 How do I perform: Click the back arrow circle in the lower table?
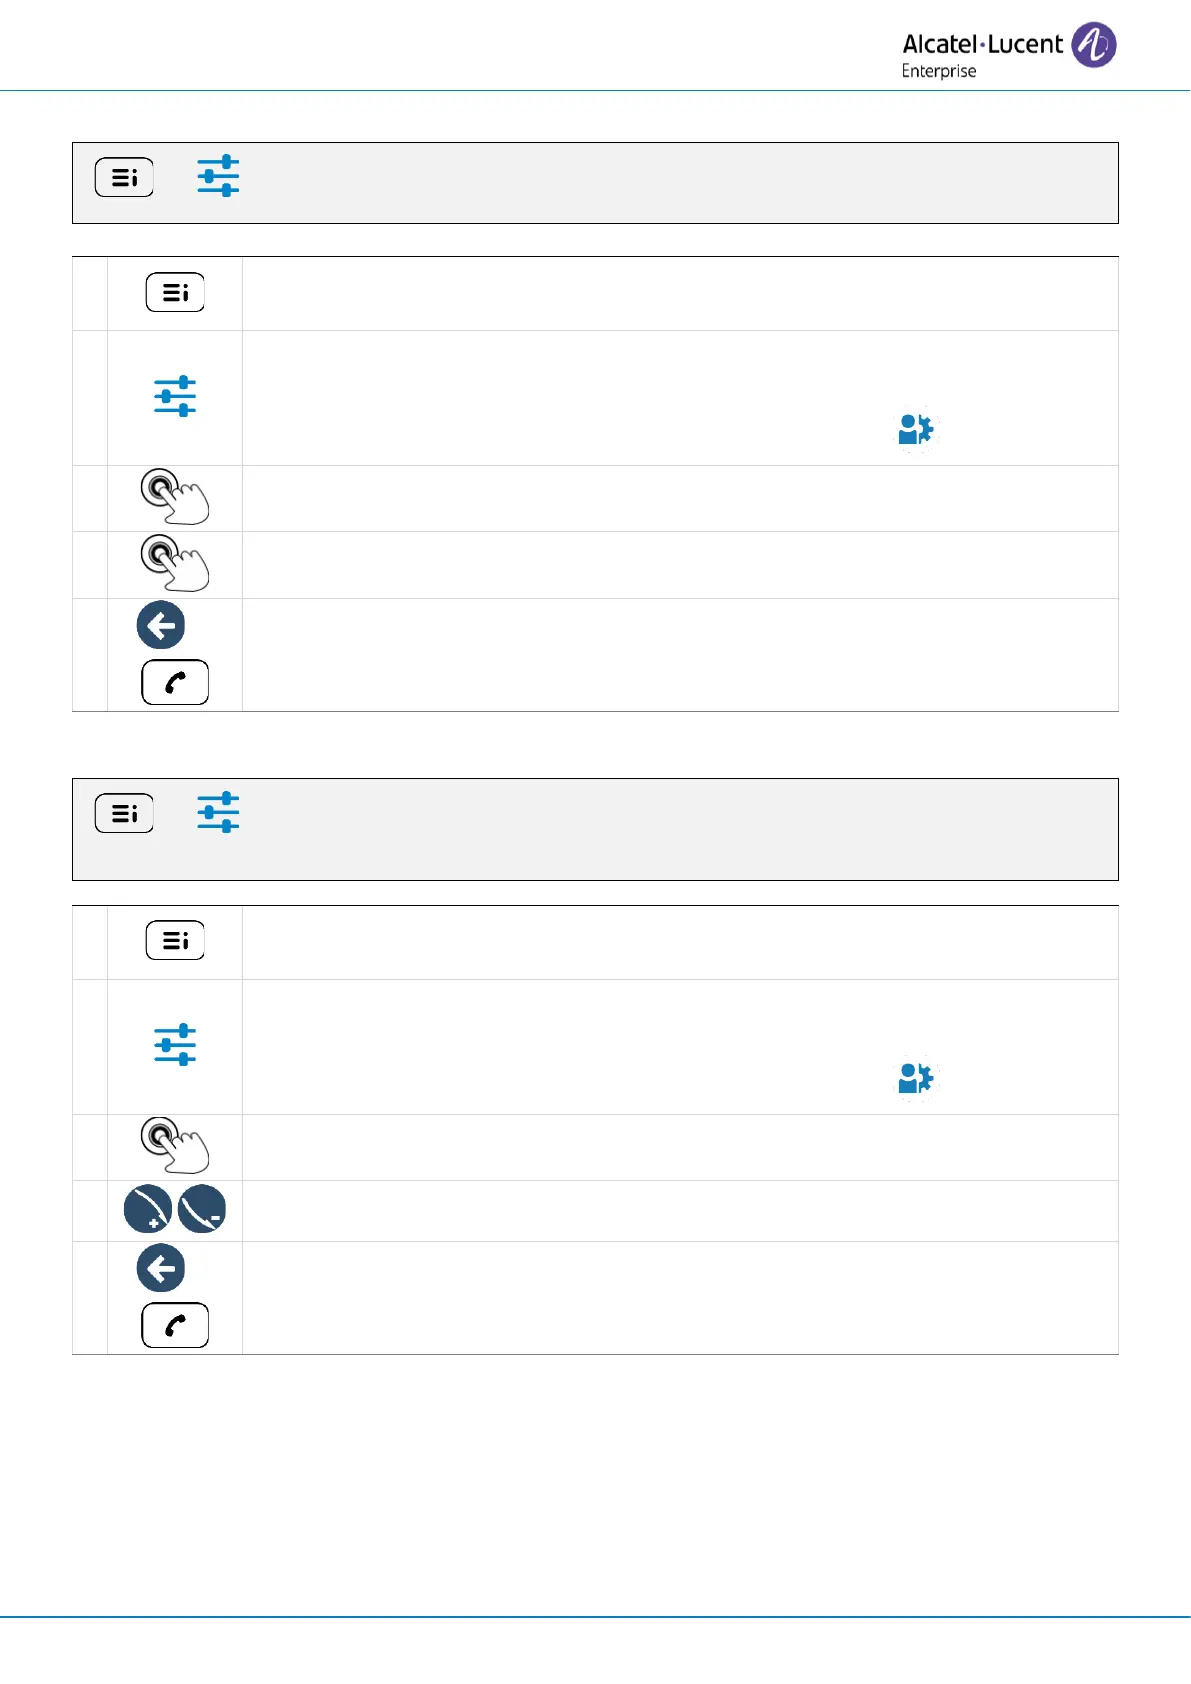pos(161,1268)
